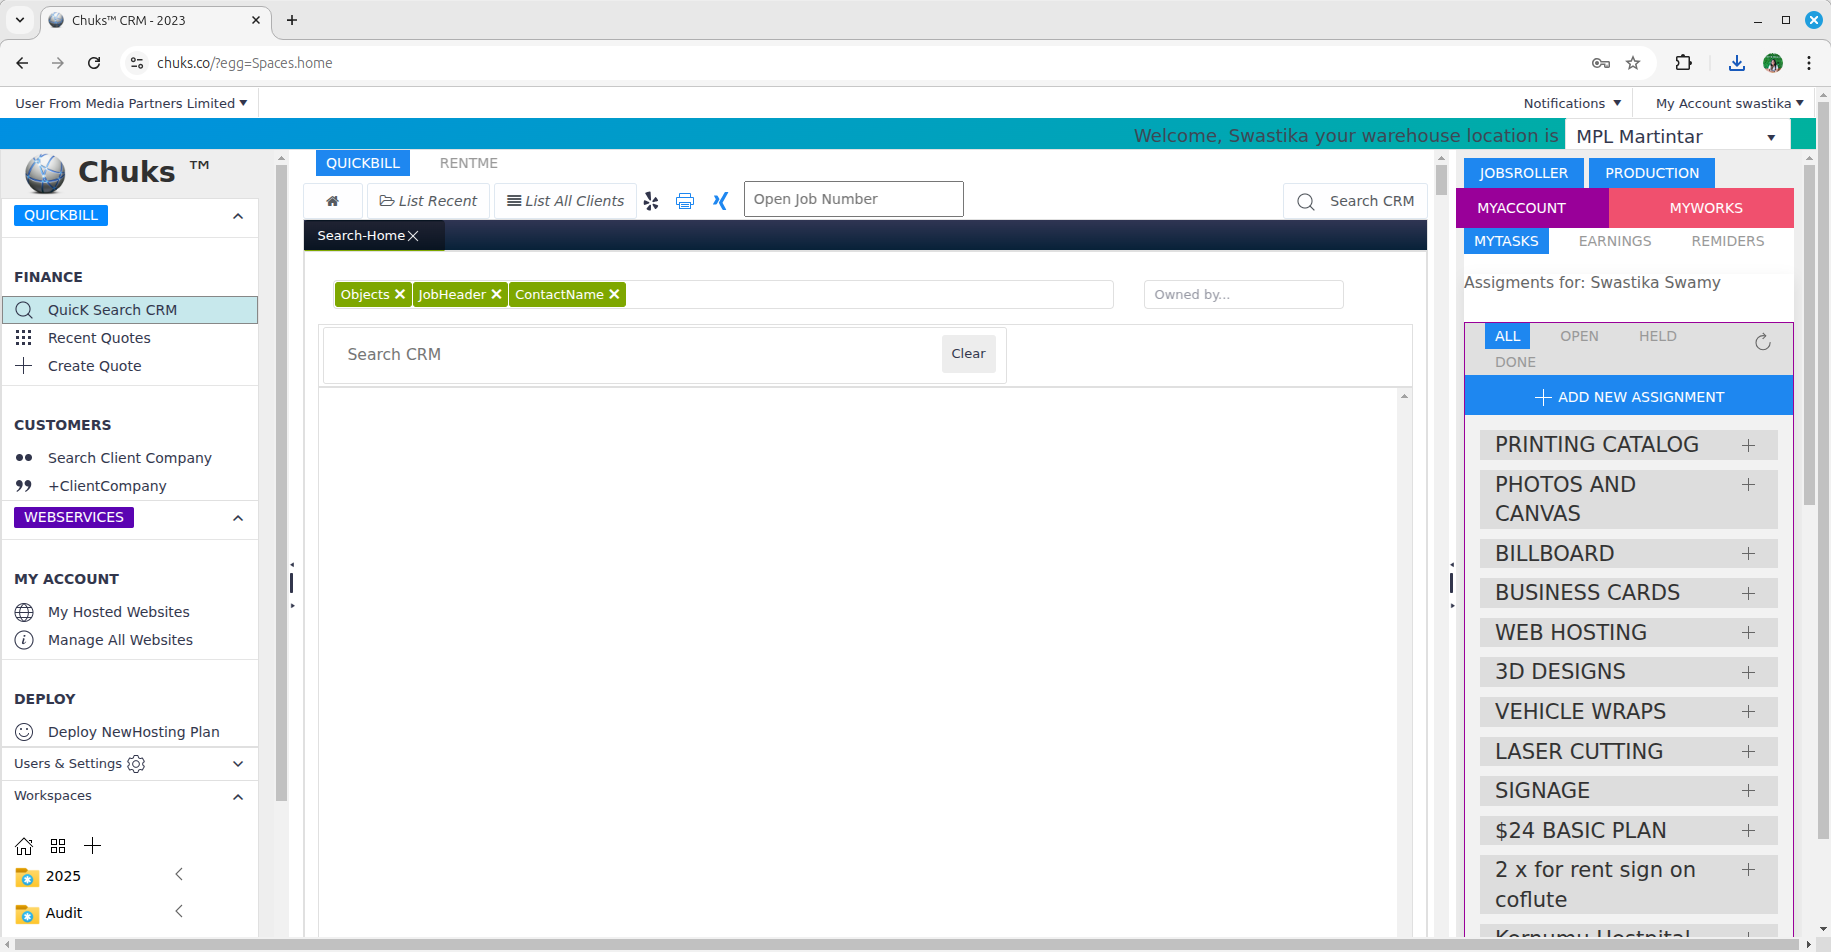Expand the 2025 workspace folder arrow

tap(179, 875)
